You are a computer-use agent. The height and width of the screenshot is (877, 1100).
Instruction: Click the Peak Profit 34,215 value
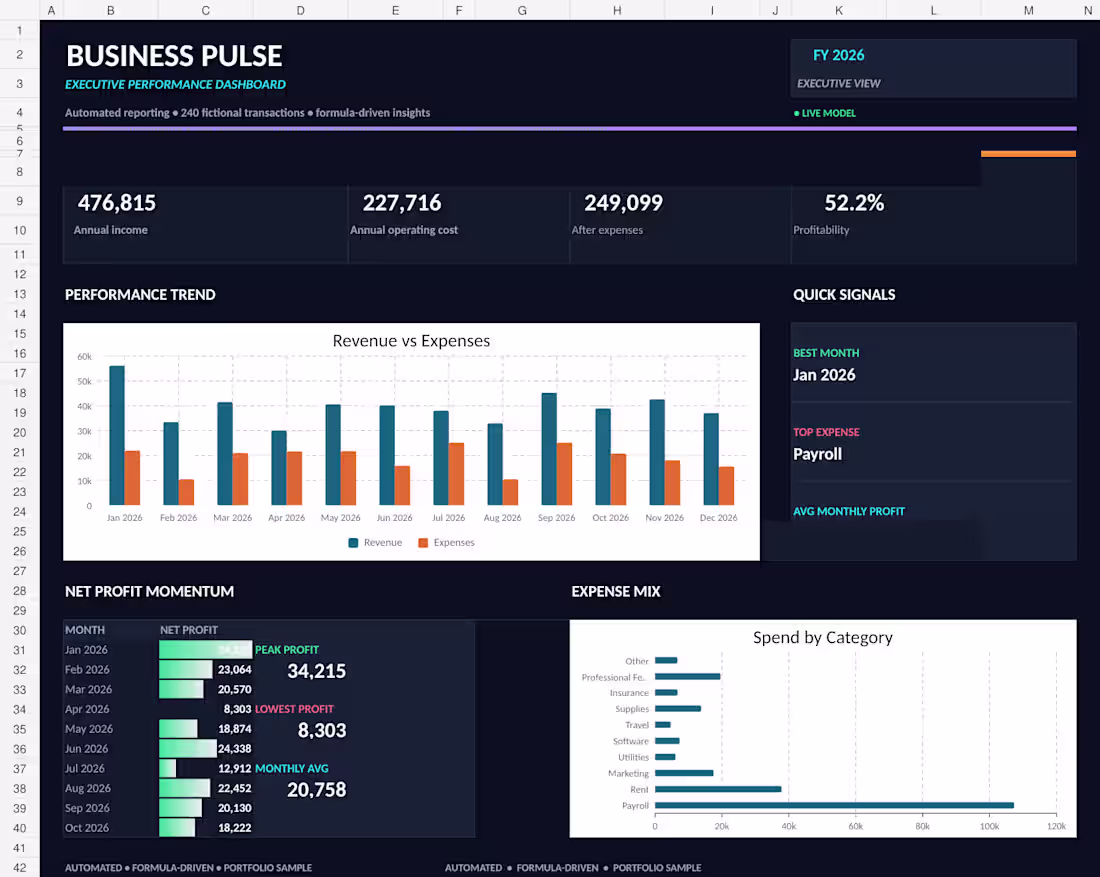tap(316, 671)
